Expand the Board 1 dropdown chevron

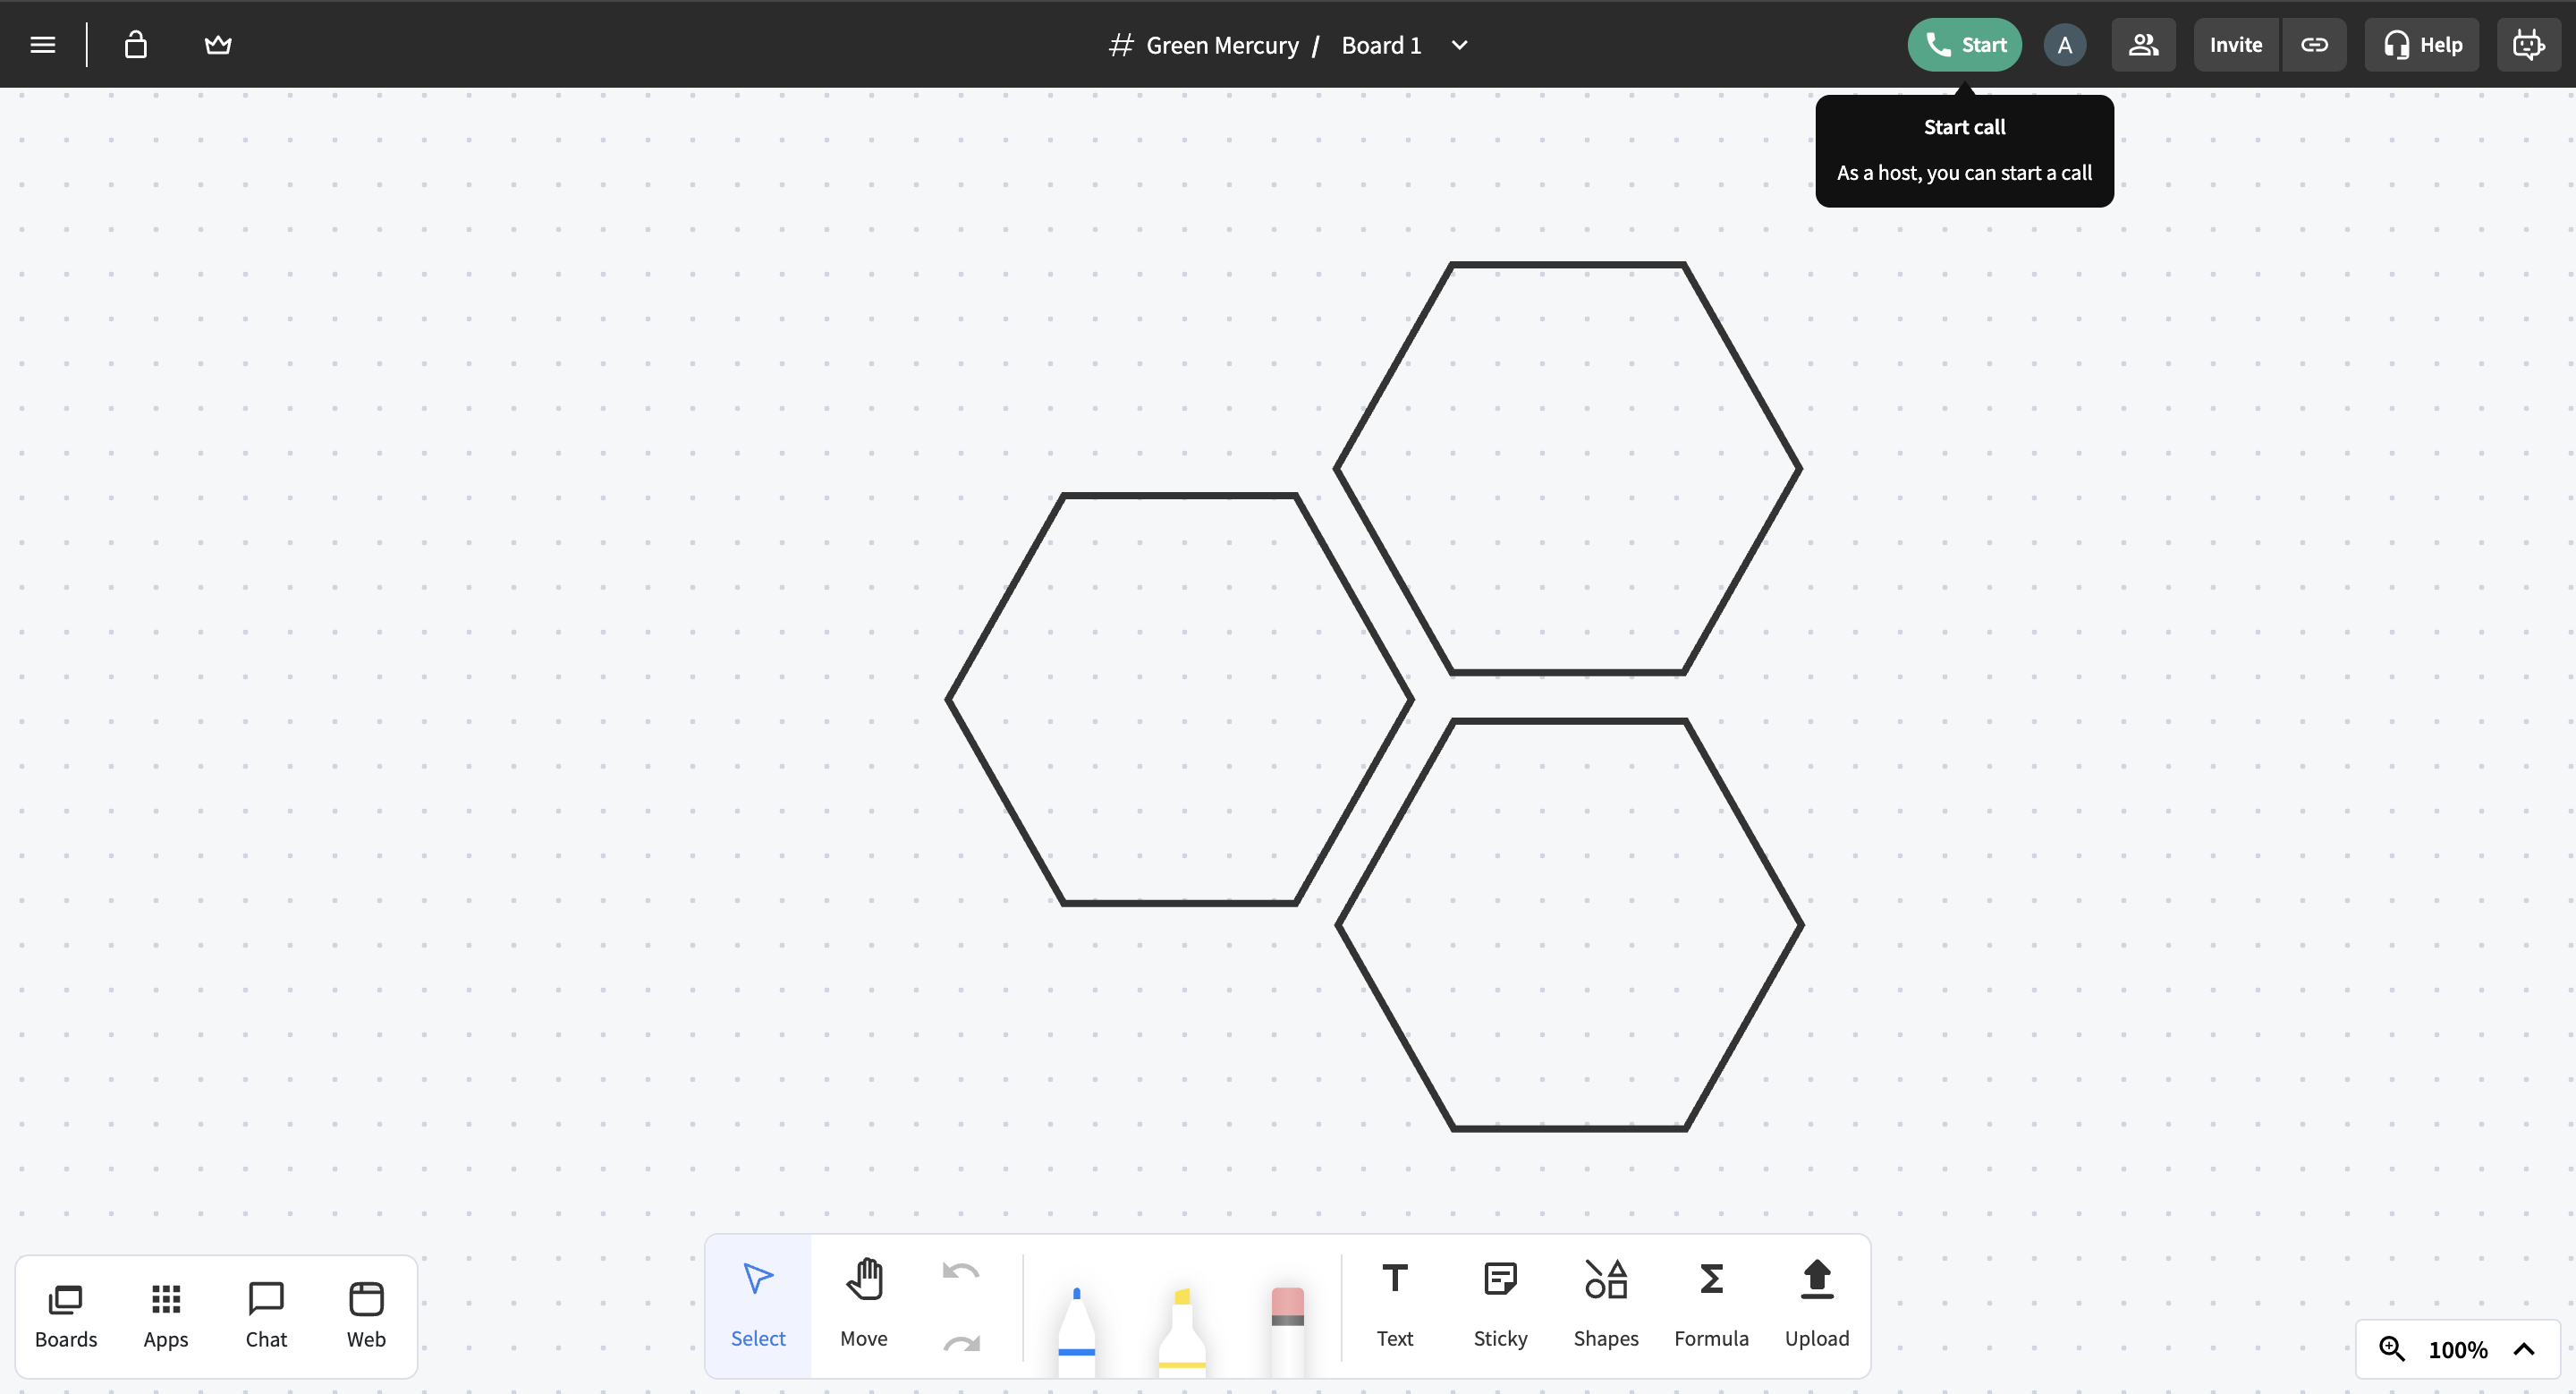click(1459, 45)
